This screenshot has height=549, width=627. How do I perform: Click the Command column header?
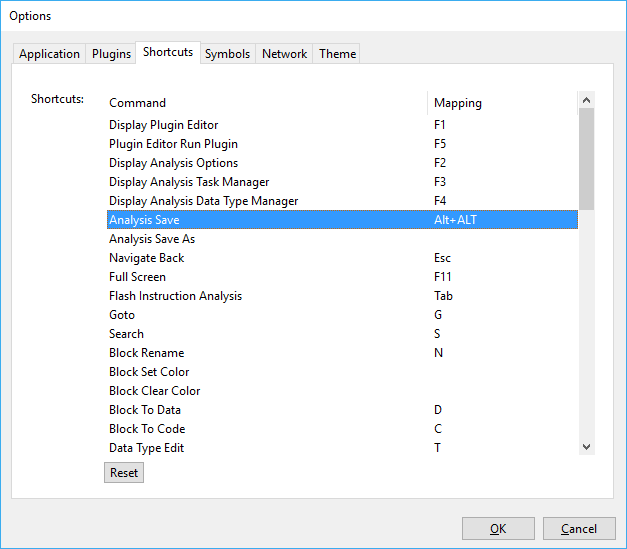point(138,103)
